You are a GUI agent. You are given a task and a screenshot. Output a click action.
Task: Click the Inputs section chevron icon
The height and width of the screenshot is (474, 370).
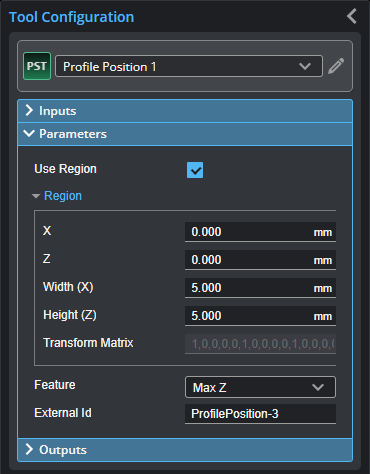[x=29, y=110]
